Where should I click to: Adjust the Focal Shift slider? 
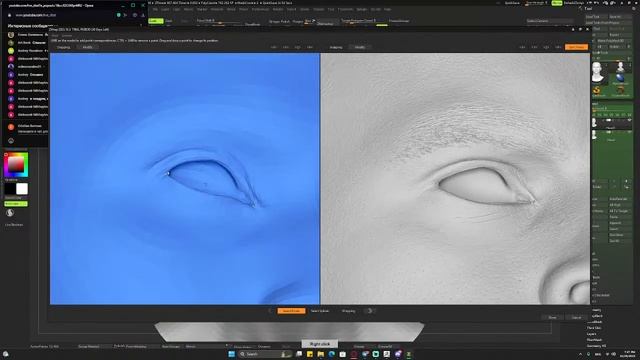click(218, 22)
